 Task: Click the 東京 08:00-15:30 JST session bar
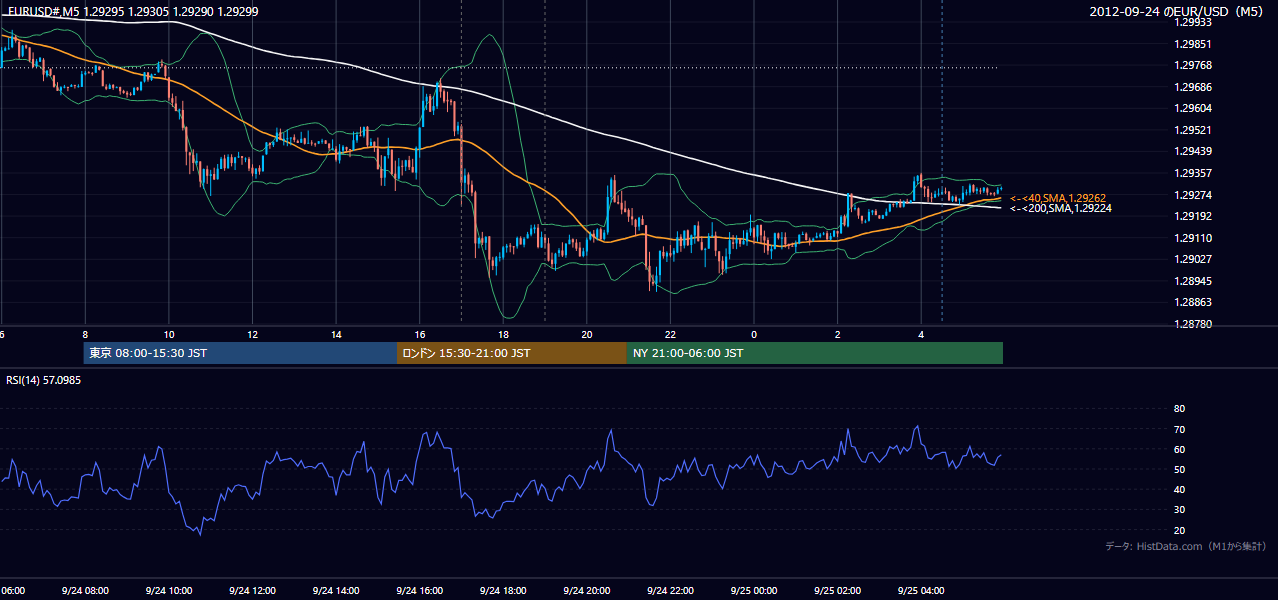[x=241, y=353]
